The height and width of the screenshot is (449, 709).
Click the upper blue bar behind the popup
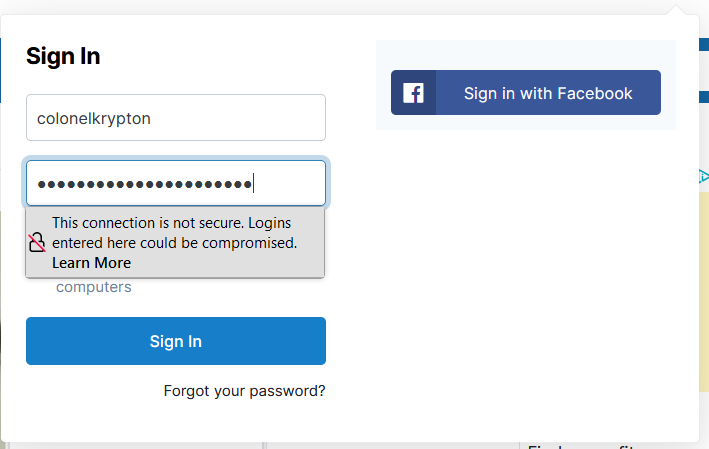tap(704, 44)
